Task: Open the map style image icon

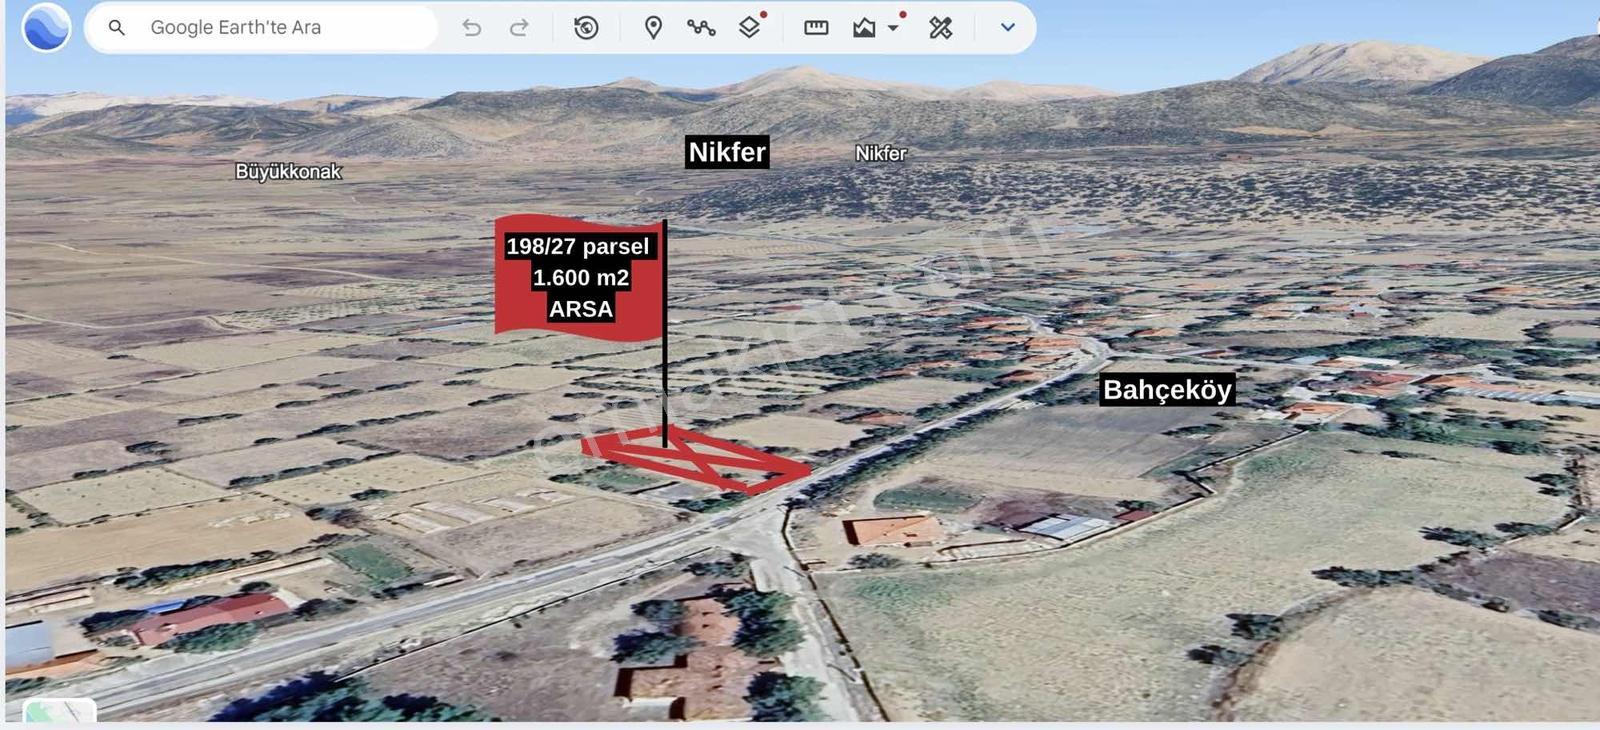Action: [864, 28]
